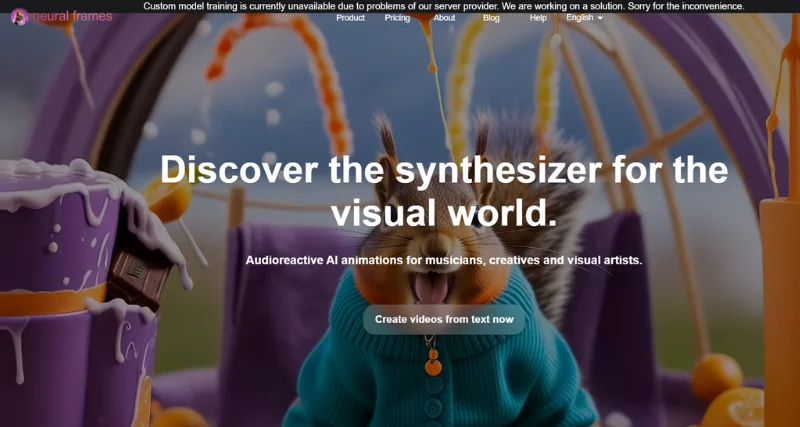Open the Help link in the navigation
Screen dimensions: 800x427
538,18
